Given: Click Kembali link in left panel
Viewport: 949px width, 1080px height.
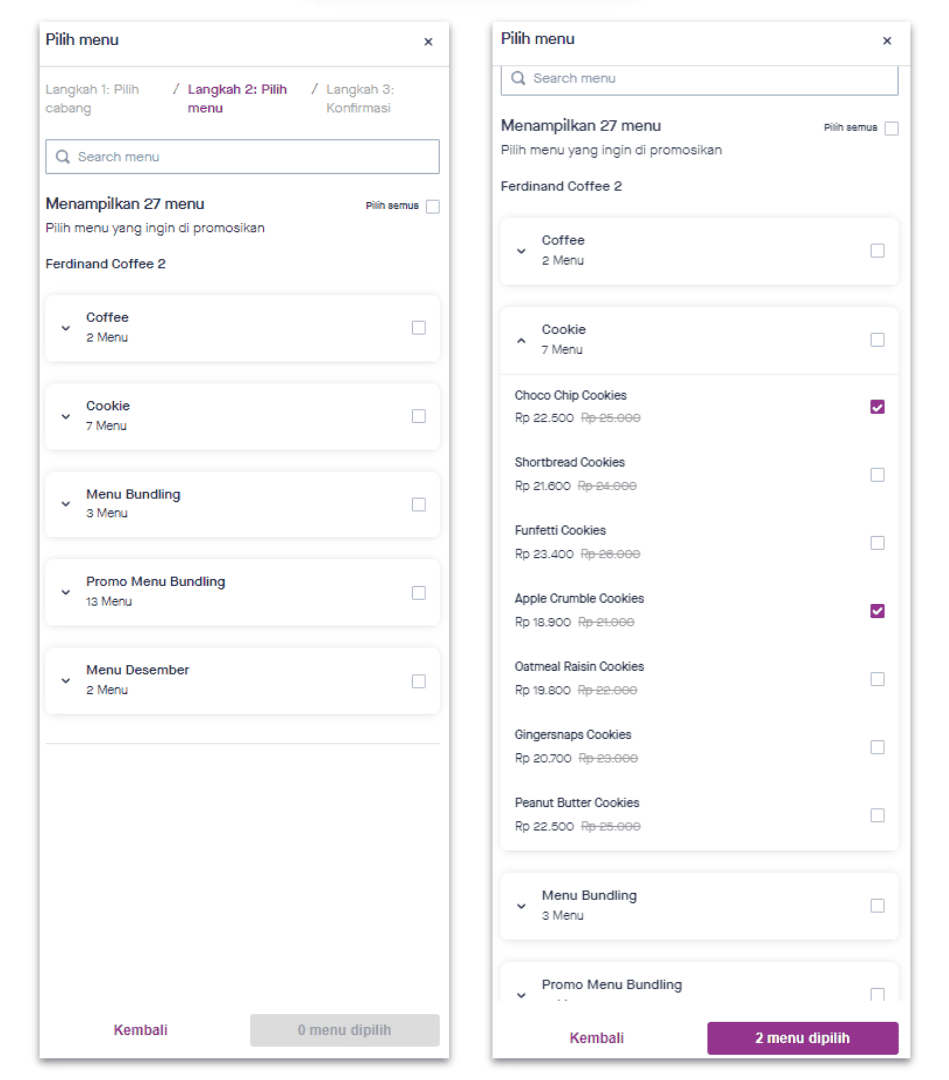Looking at the screenshot, I should coord(140,1030).
